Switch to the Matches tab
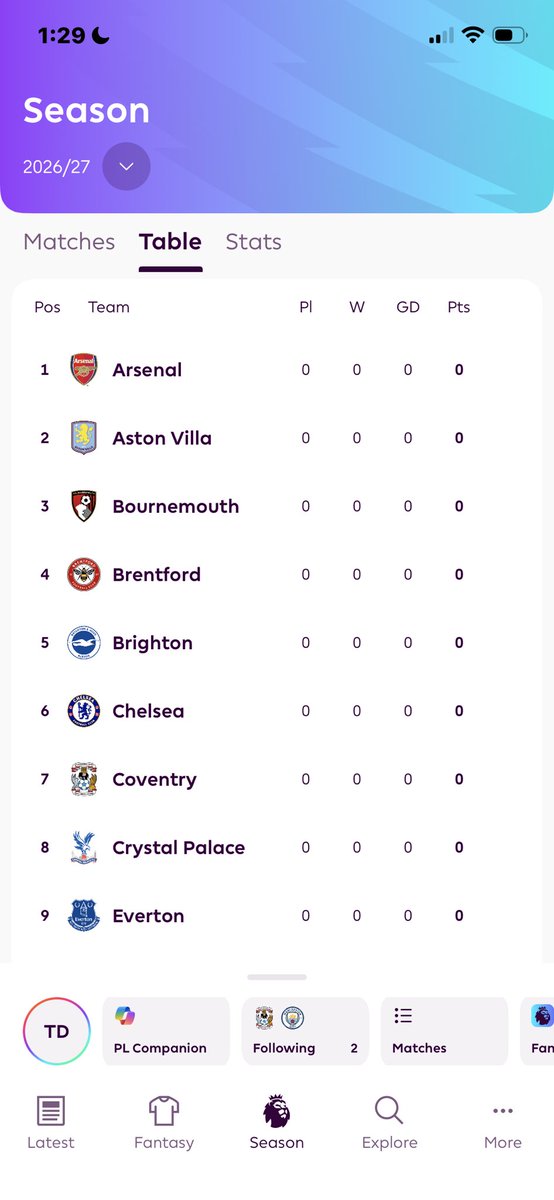The image size is (554, 1200). (69, 242)
